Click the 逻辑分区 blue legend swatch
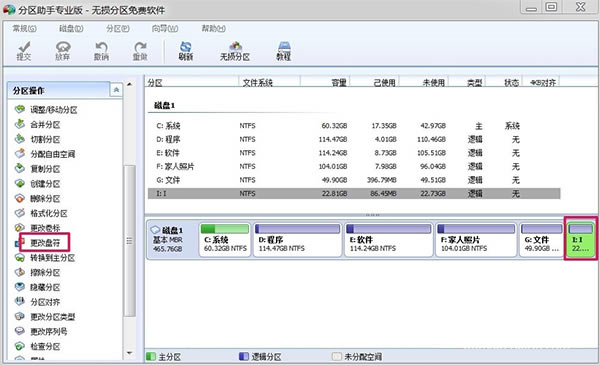This screenshot has width=600, height=366. point(244,356)
